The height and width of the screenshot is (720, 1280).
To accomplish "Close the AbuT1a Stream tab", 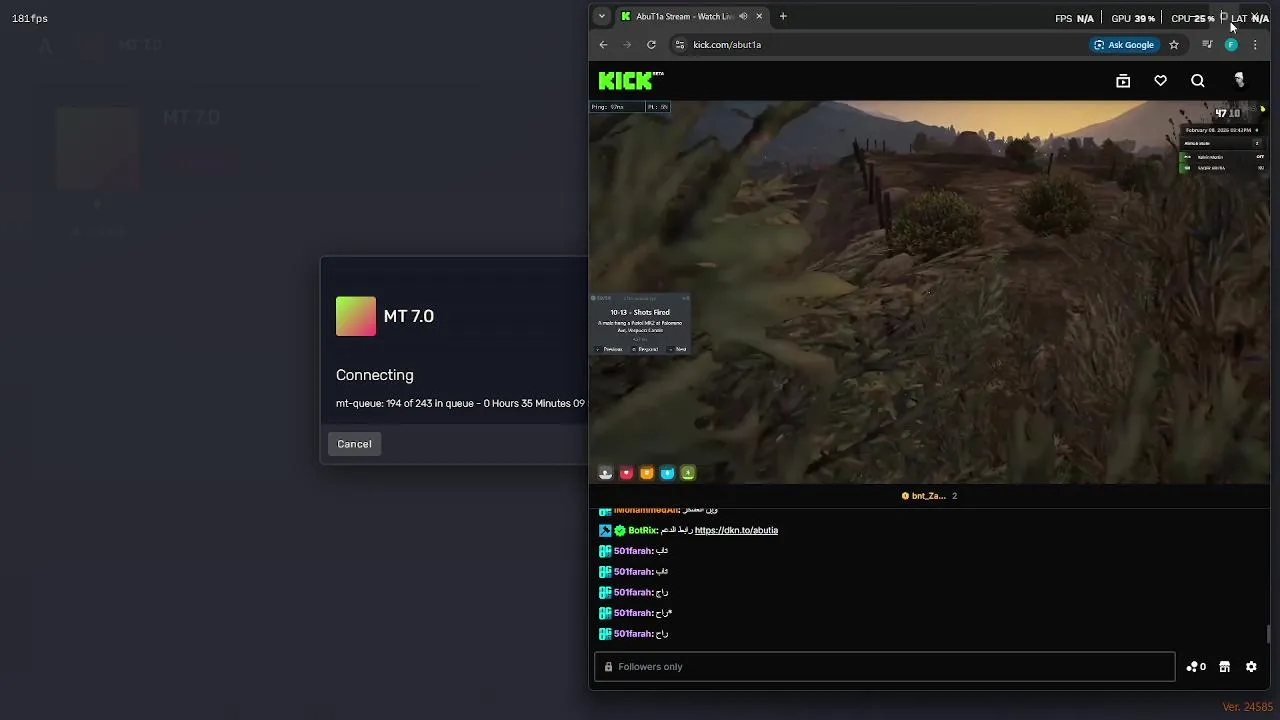I will pos(759,16).
